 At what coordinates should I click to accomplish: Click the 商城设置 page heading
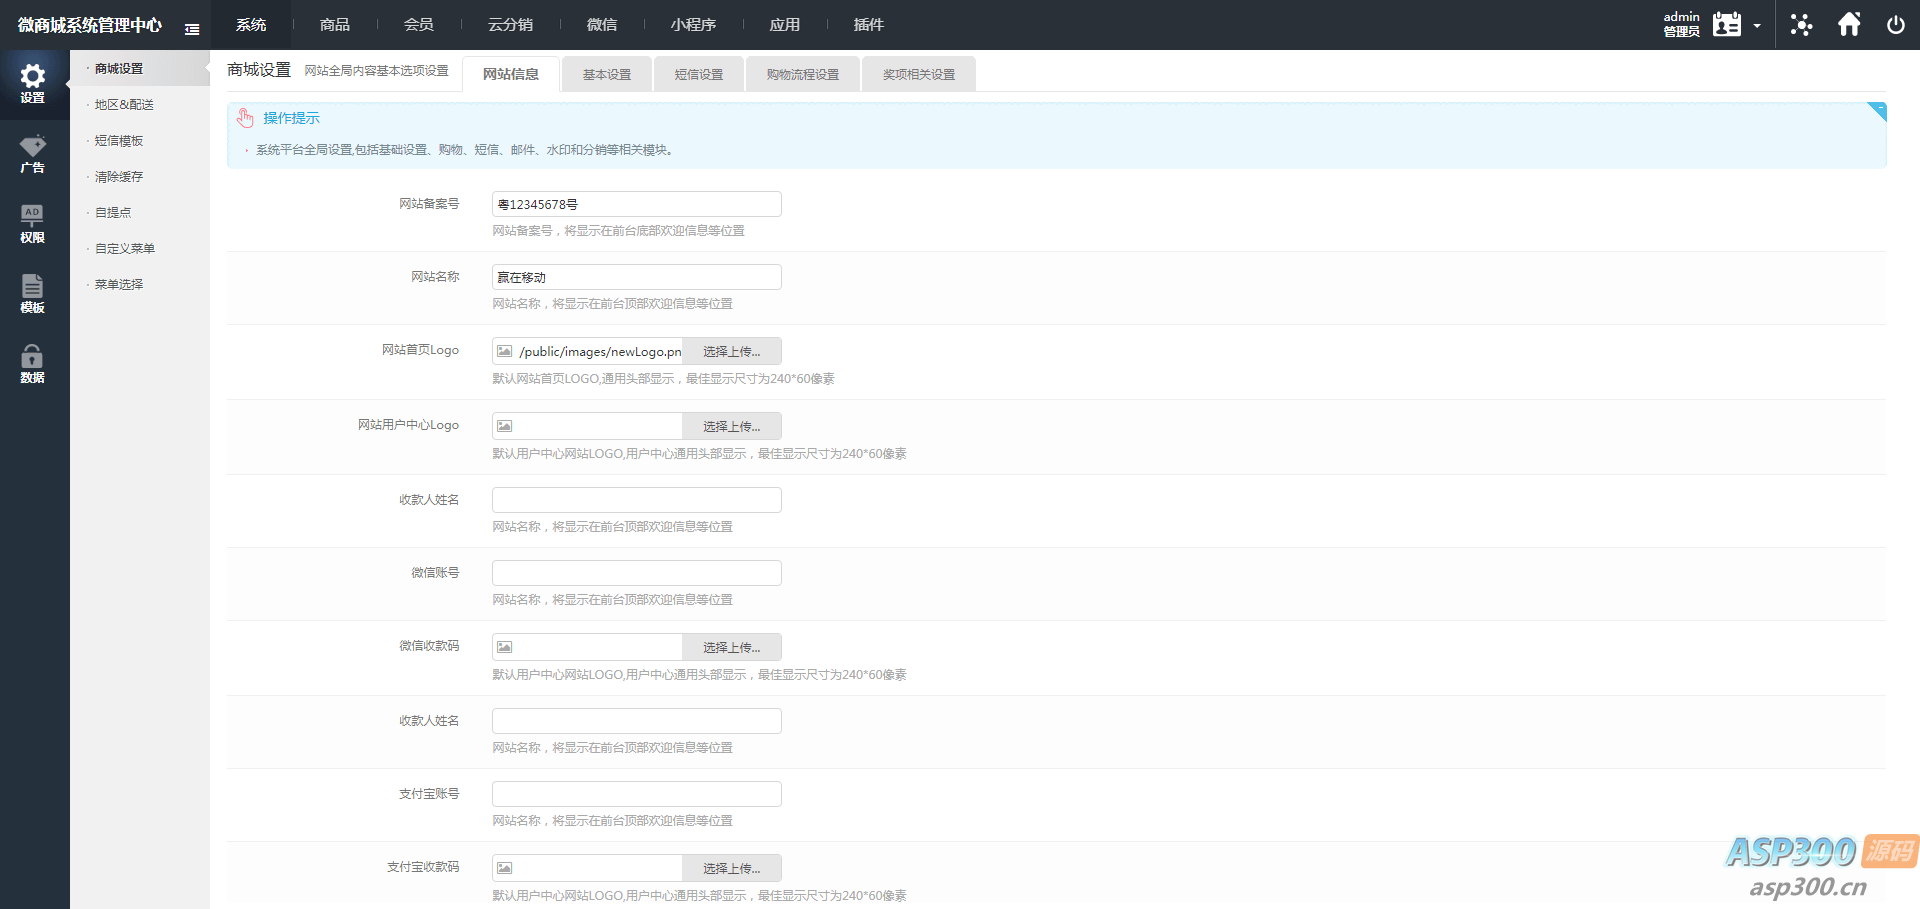coord(259,70)
